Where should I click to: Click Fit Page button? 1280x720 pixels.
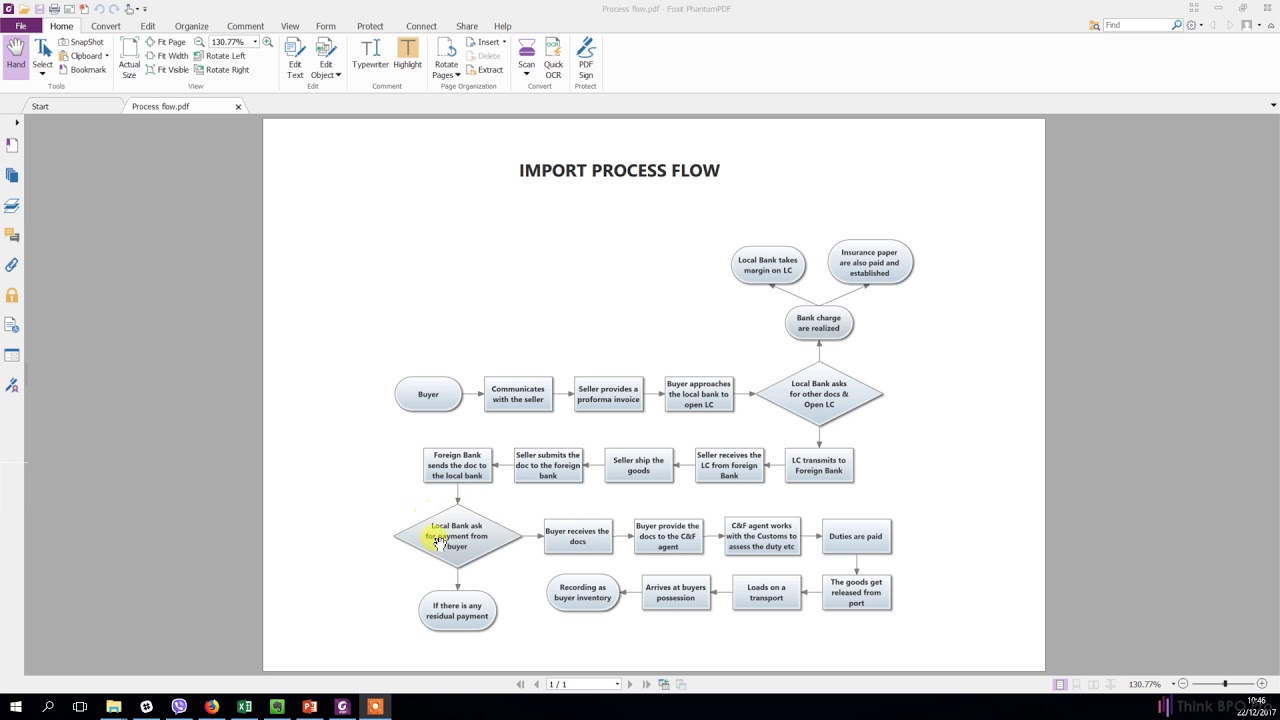(165, 42)
